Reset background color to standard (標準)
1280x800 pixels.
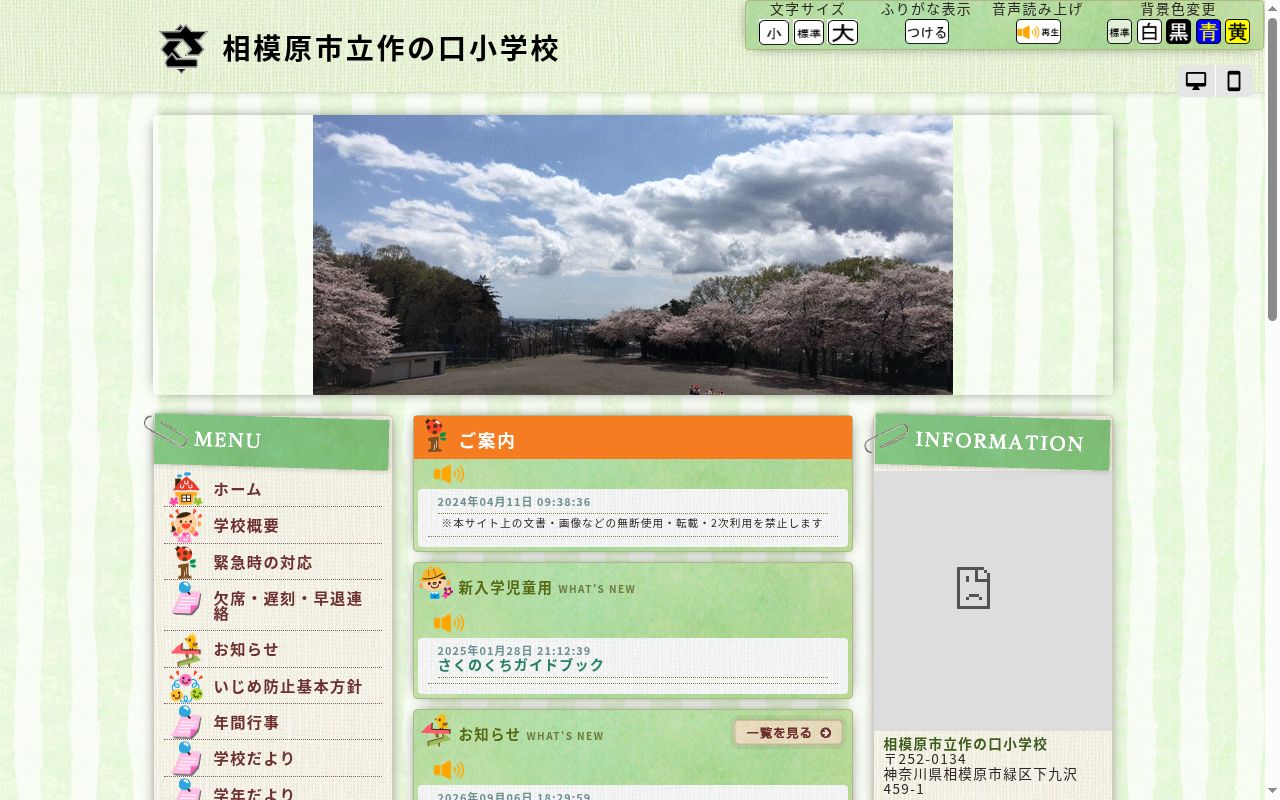pos(1119,32)
